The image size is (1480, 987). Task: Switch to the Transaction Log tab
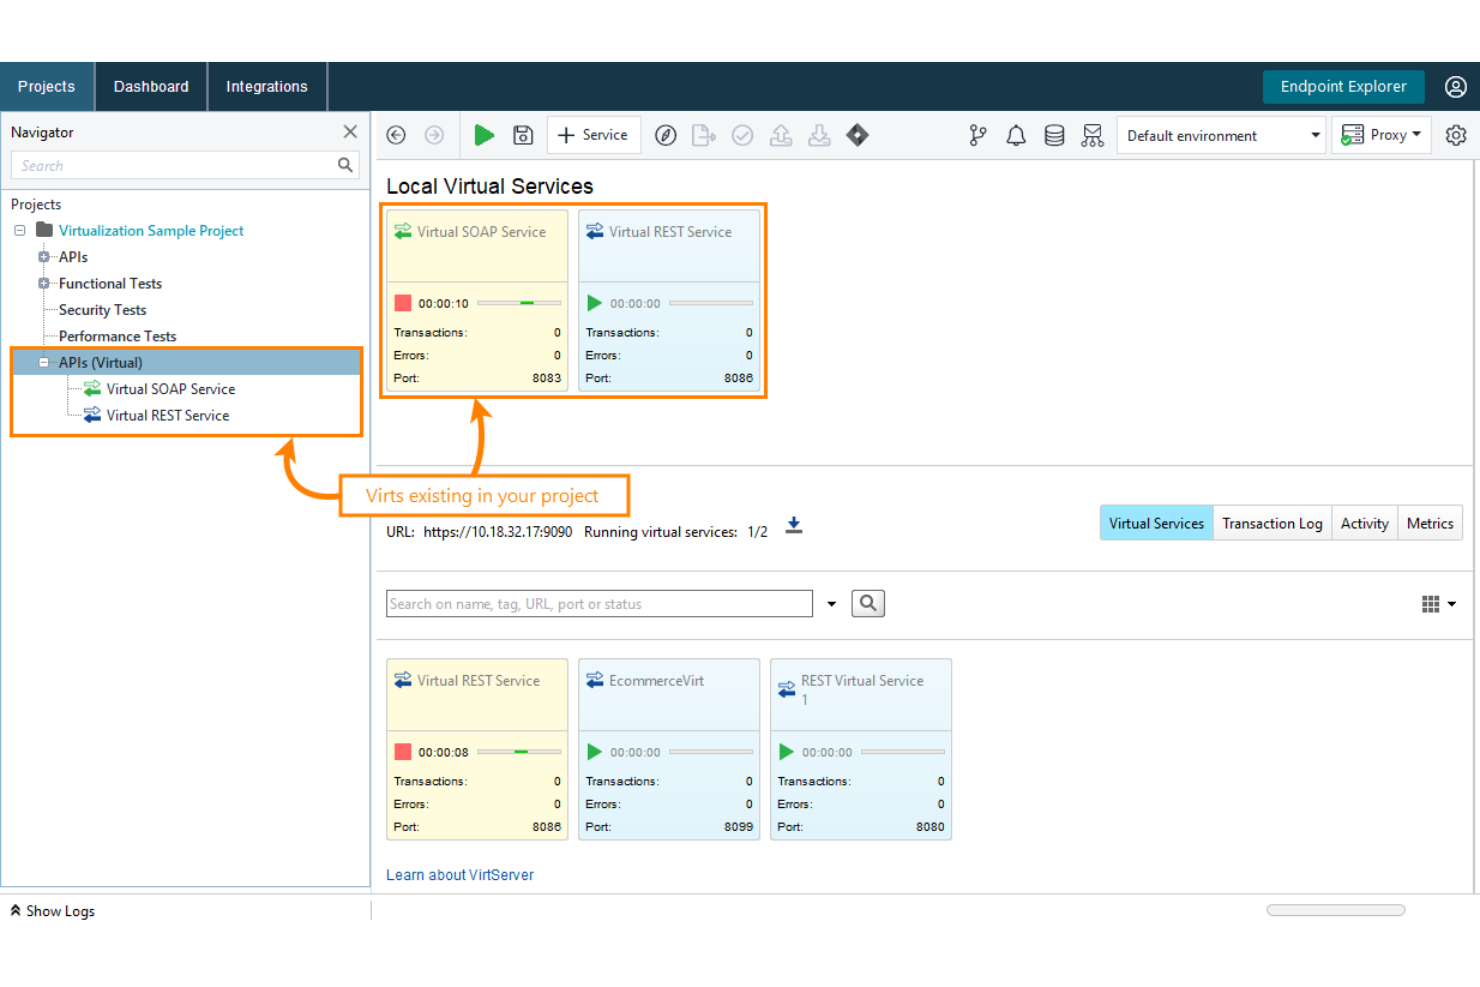pos(1271,522)
